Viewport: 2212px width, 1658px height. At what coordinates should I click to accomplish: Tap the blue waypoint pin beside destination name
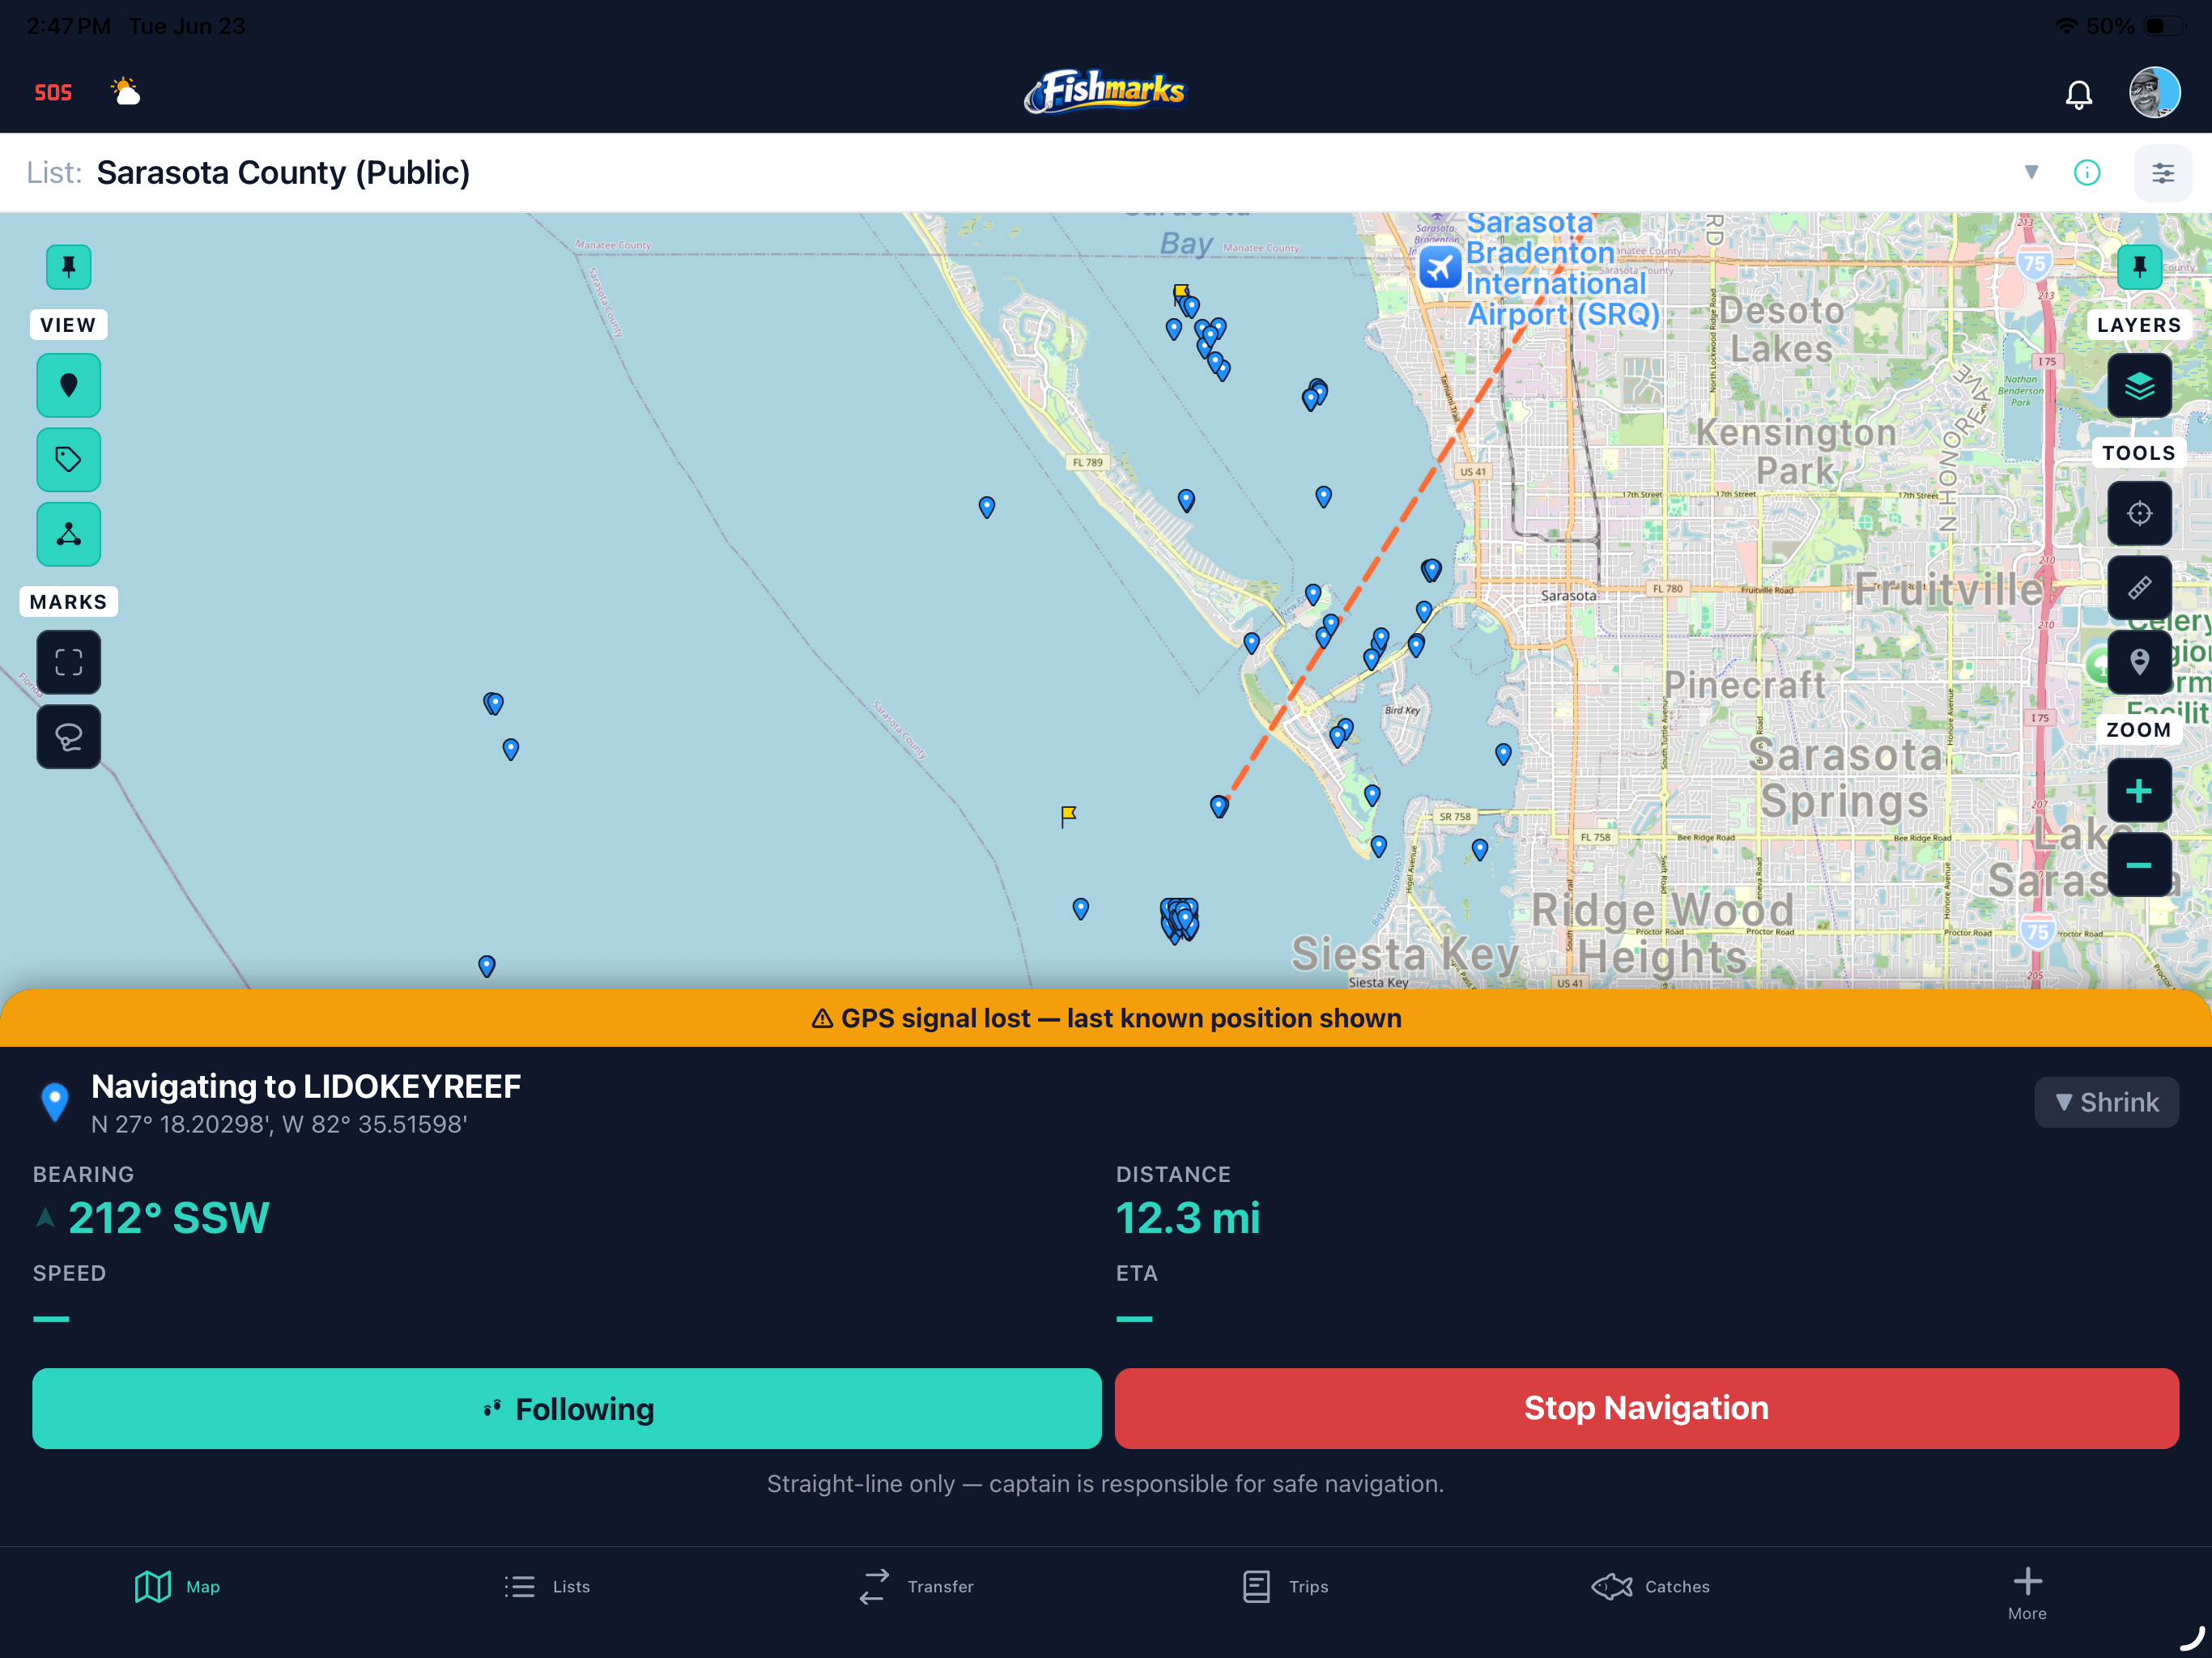[55, 1102]
